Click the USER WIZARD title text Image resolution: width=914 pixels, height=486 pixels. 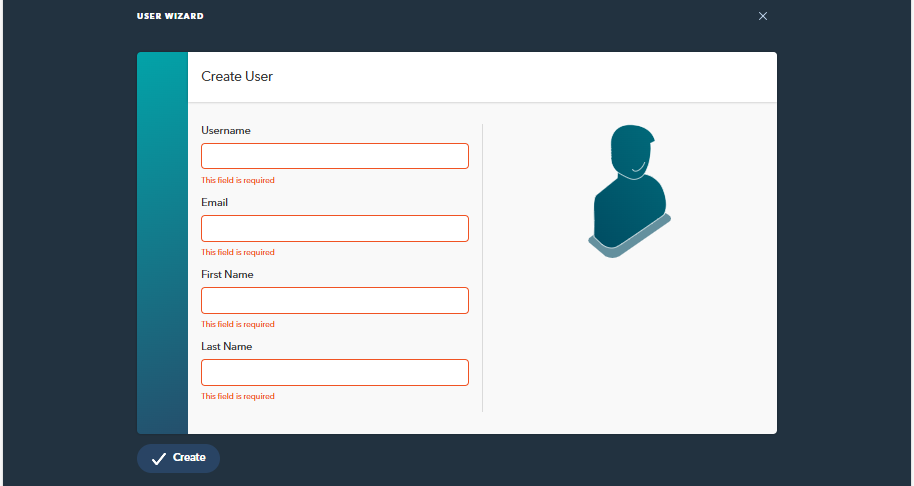pos(170,16)
